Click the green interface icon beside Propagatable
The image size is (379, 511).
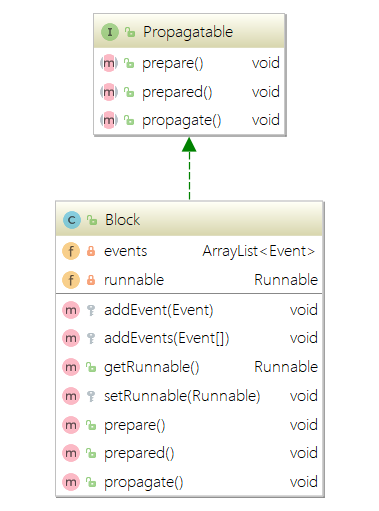pos(110,32)
